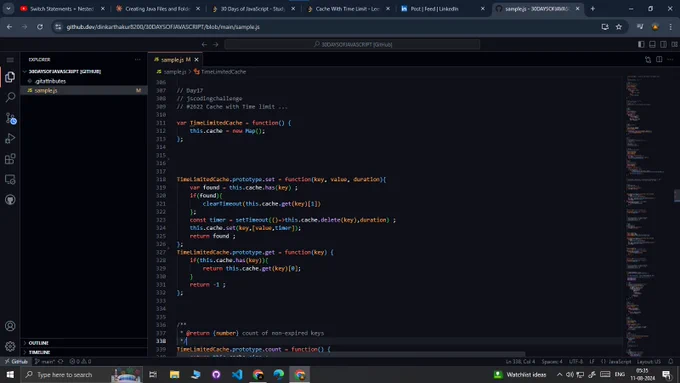Switch to Creating Java Files browser tab
Screen dimensions: 680x383
pyautogui.click(x=157, y=9)
